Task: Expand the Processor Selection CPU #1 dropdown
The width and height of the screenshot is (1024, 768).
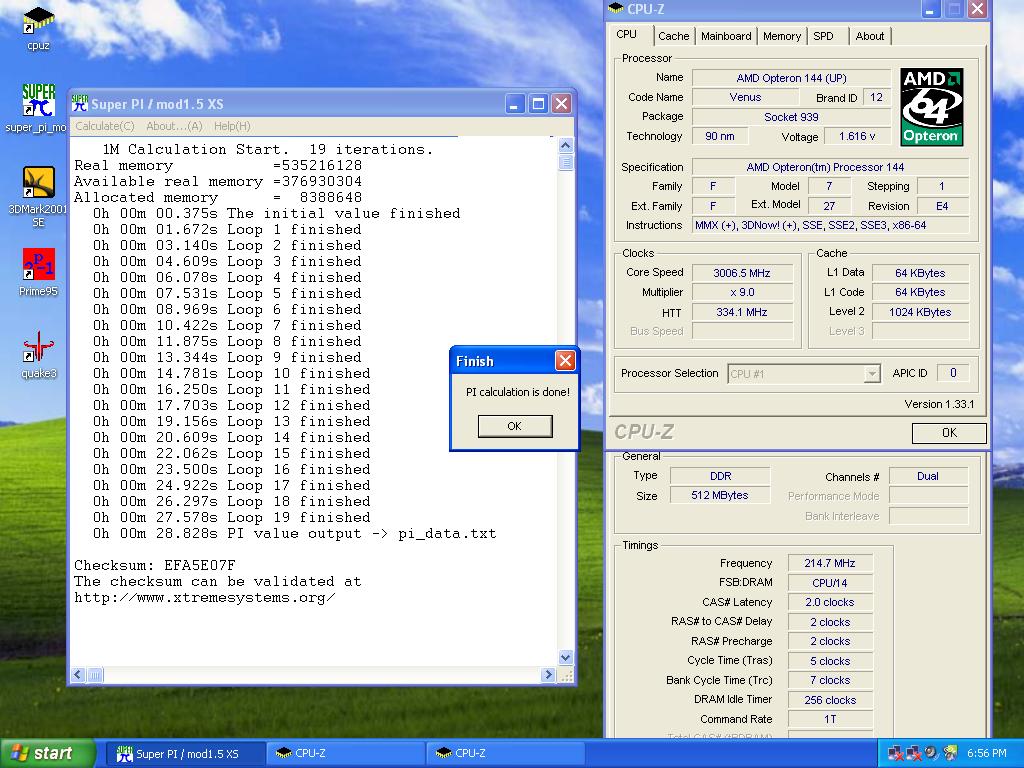Action: click(872, 374)
